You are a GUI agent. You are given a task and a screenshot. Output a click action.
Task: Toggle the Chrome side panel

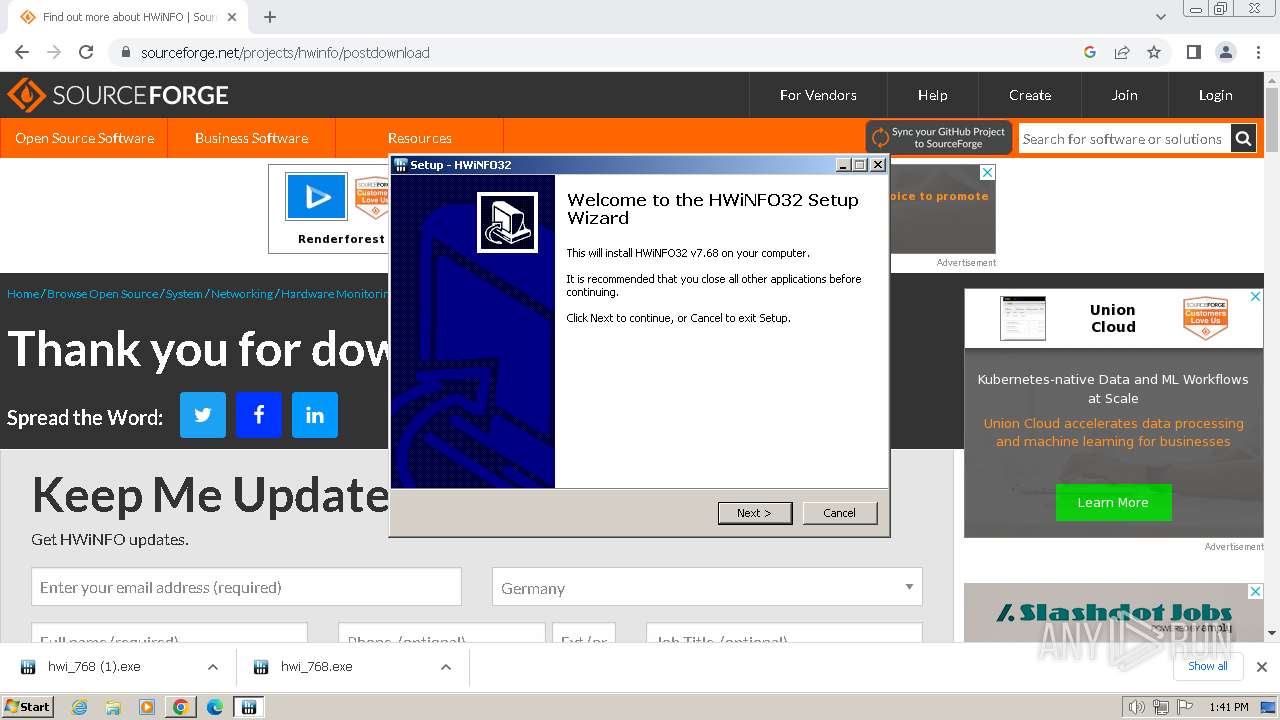click(1193, 52)
